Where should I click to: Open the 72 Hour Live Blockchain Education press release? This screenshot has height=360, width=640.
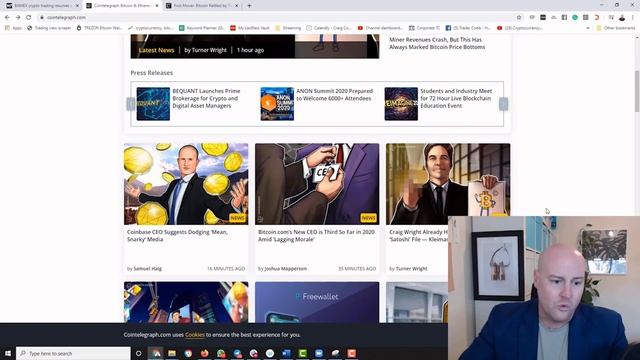pyautogui.click(x=456, y=98)
